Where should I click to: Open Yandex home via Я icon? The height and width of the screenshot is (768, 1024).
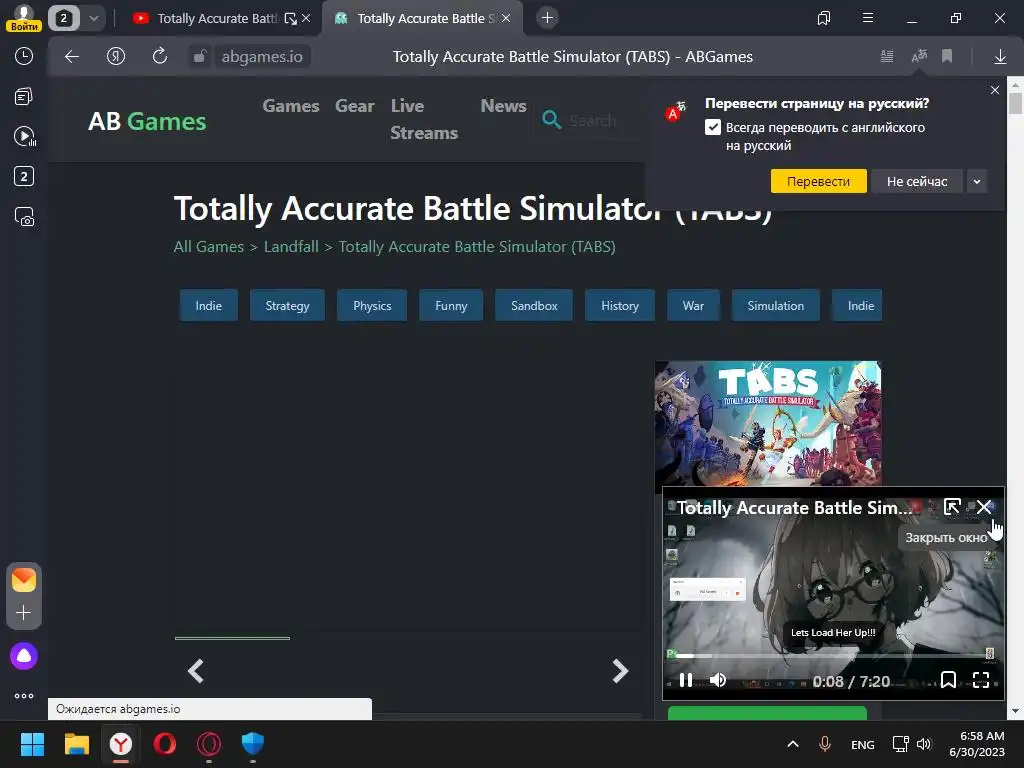[116, 57]
